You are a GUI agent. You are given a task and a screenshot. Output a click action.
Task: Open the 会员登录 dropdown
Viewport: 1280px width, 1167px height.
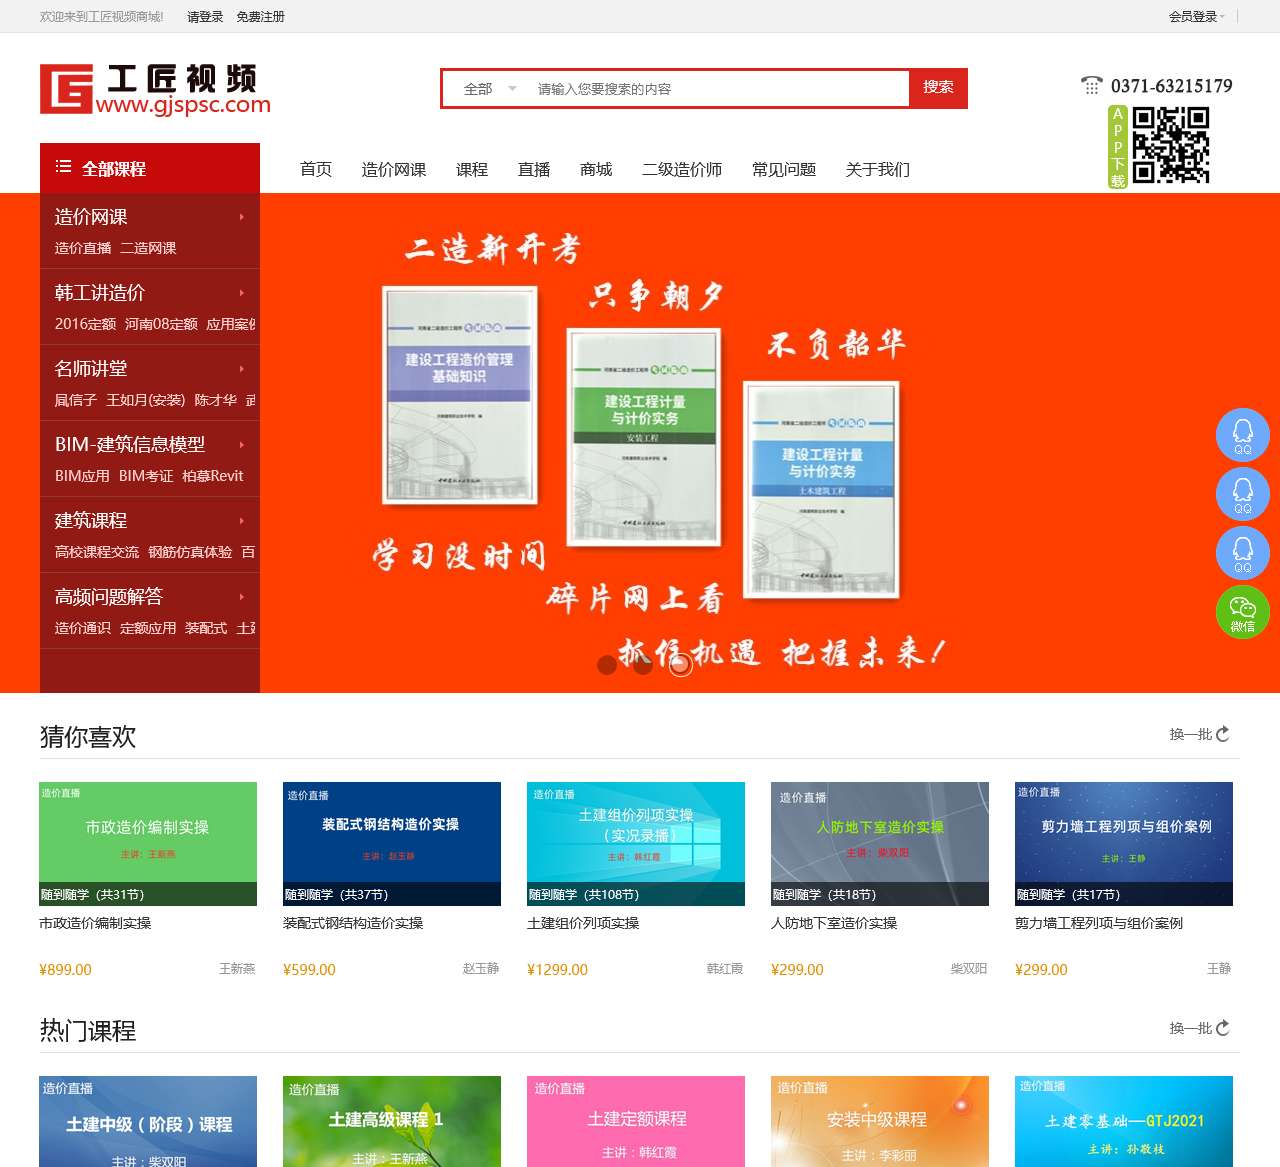pos(1196,16)
